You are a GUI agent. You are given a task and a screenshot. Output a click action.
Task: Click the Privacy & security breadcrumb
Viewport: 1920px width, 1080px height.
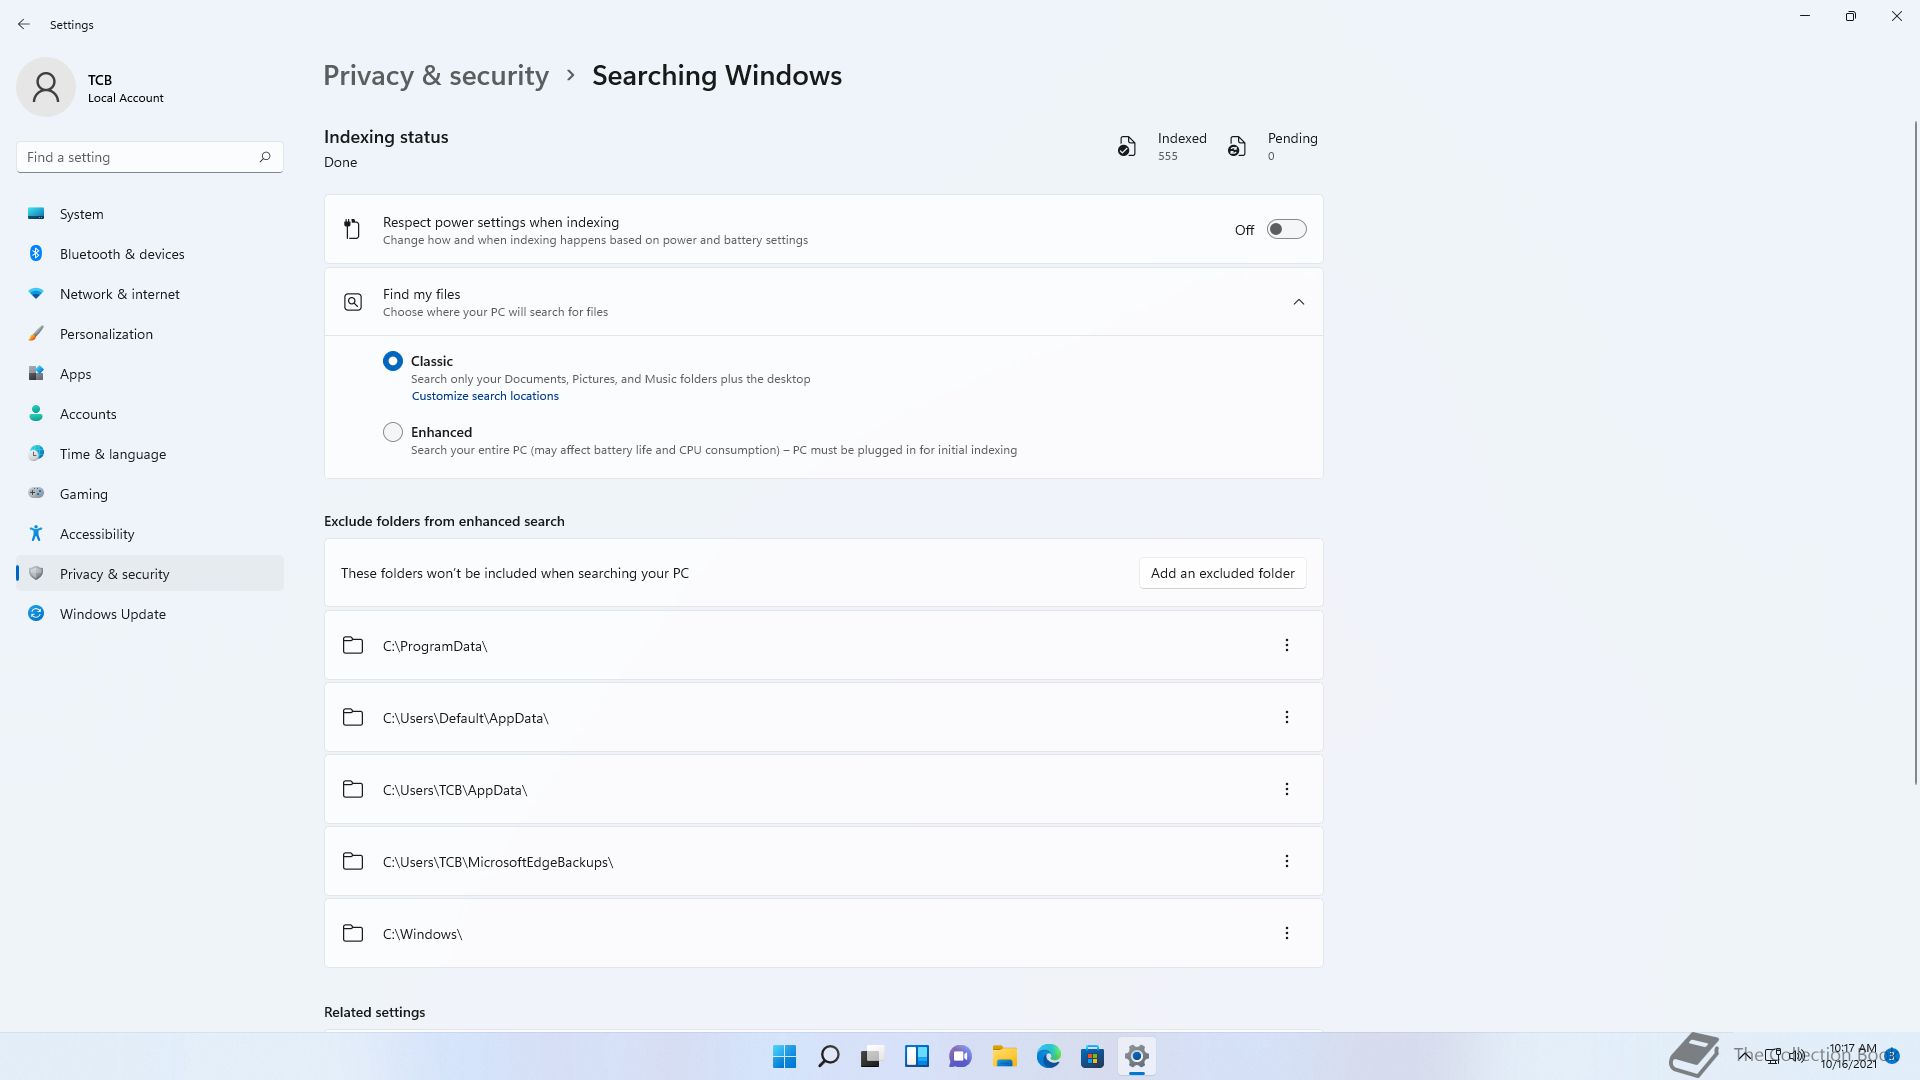pyautogui.click(x=436, y=76)
